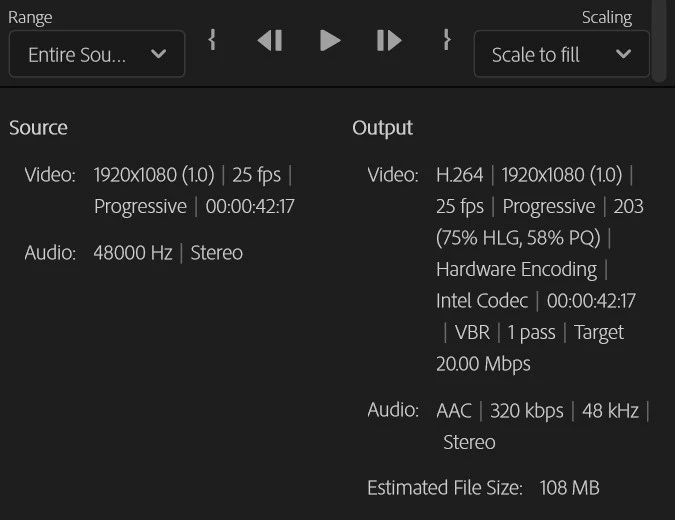Screen dimensions: 675x520
Task: Click the chevron arrow beside Scale to fill
Action: coord(623,54)
